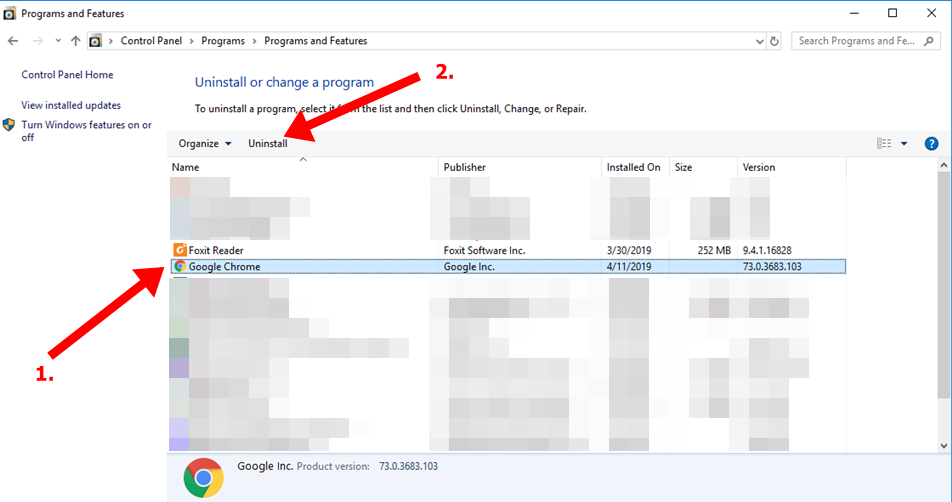Click the Programs and Features title icon
Image resolution: width=952 pixels, height=502 pixels.
click(x=9, y=13)
